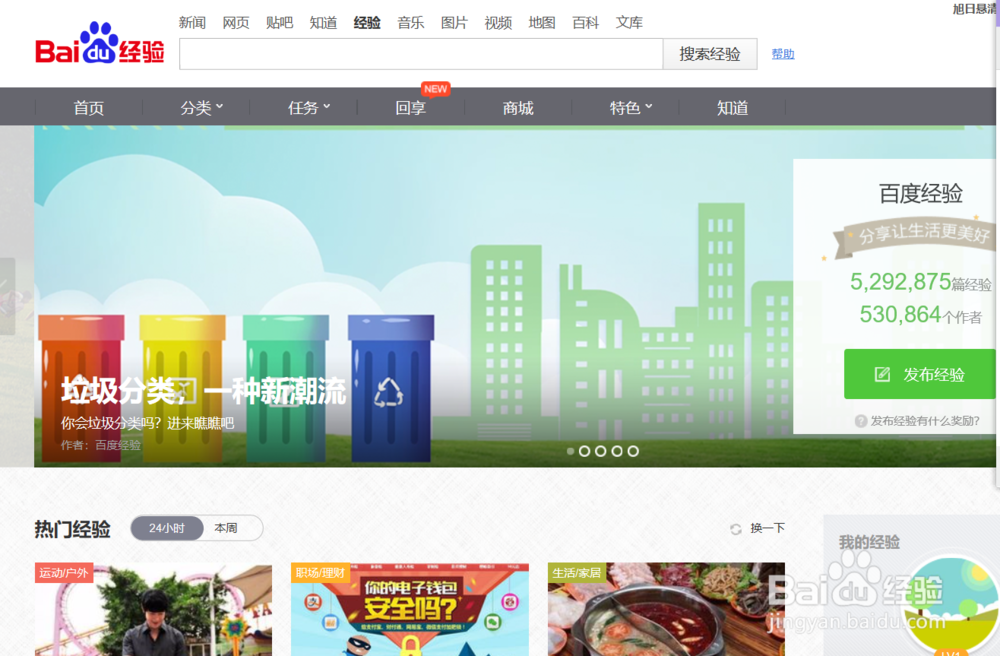The height and width of the screenshot is (656, 1000).
Task: Expand the 分类 dropdown menu
Action: tap(202, 108)
